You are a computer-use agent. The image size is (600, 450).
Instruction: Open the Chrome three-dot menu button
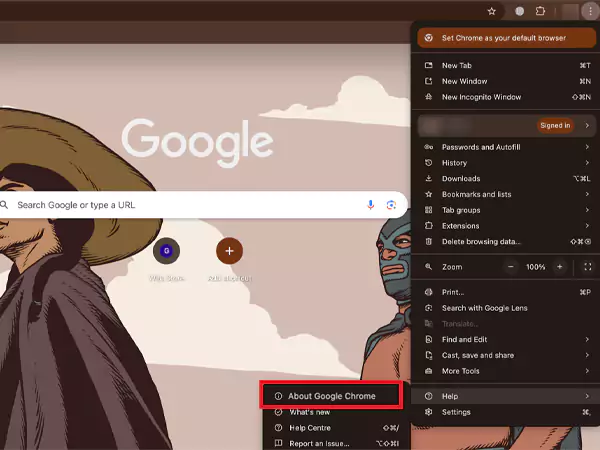[x=590, y=11]
